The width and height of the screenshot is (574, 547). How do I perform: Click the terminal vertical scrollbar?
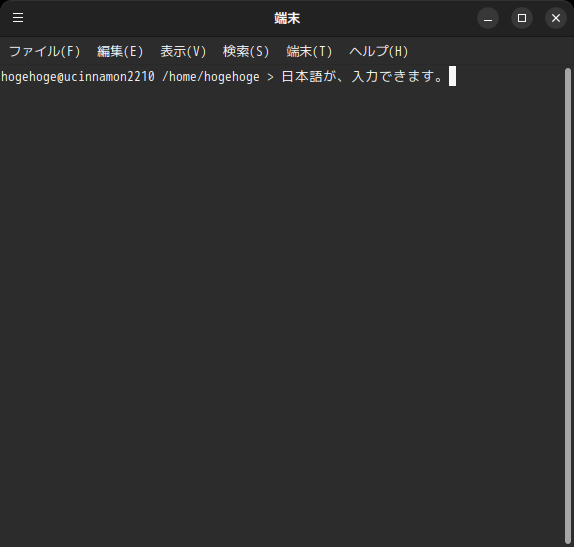click(568, 306)
